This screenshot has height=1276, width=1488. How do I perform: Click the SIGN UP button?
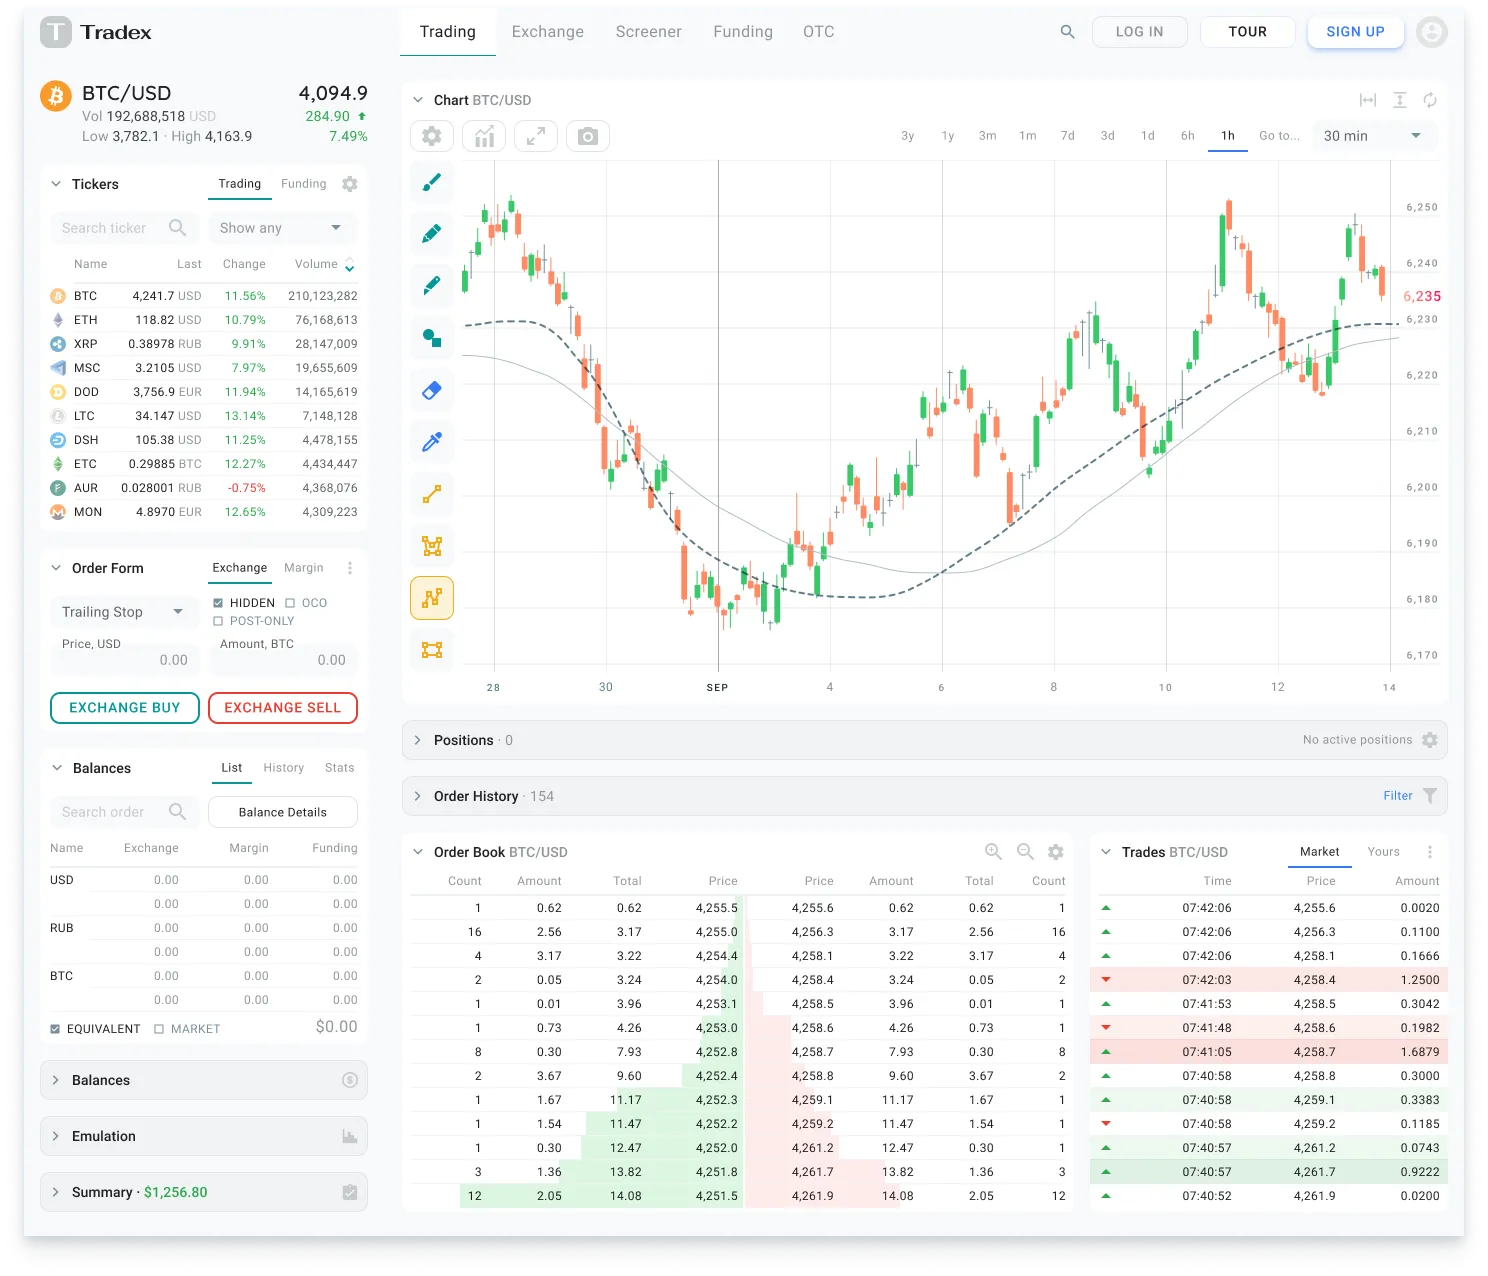[x=1355, y=32]
